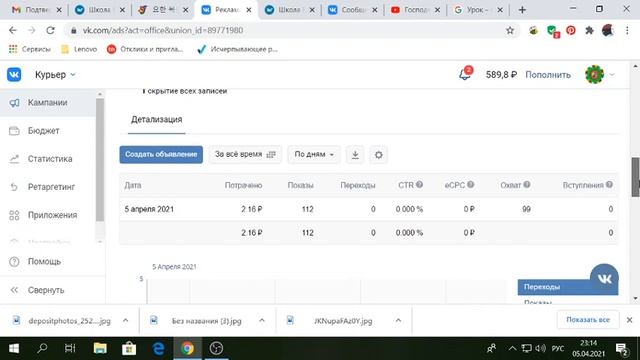Screen dimensions: 640x360
Task: Open Помощь in sidebar
Action: click(44, 262)
